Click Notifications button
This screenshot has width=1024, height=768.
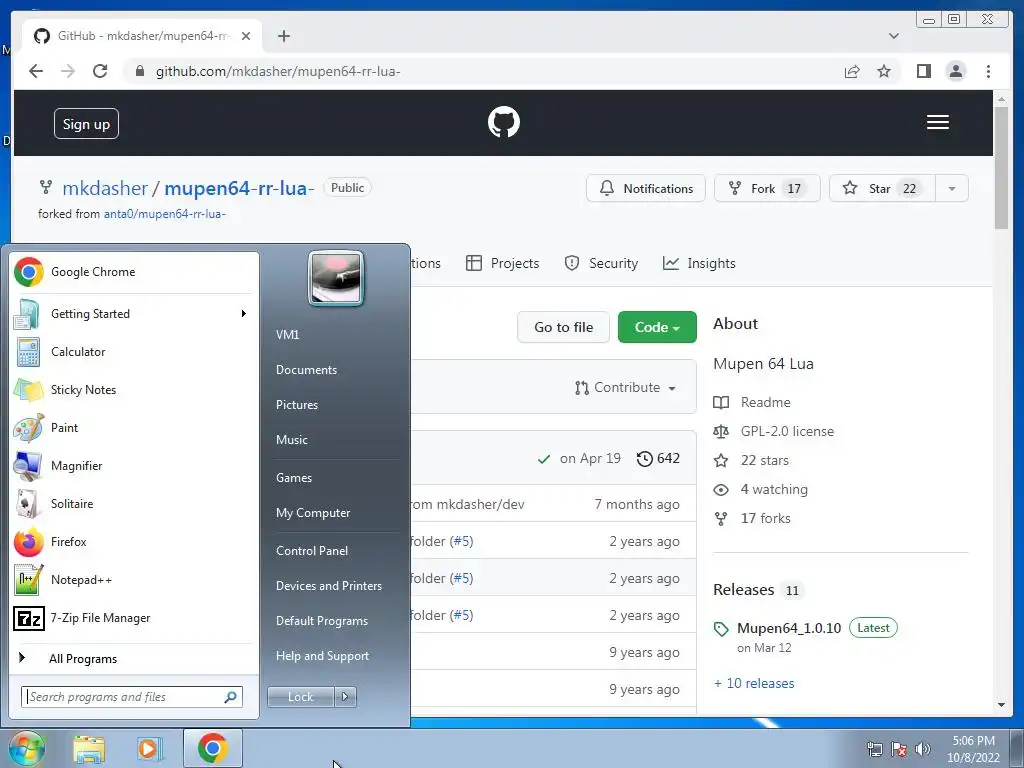point(646,188)
